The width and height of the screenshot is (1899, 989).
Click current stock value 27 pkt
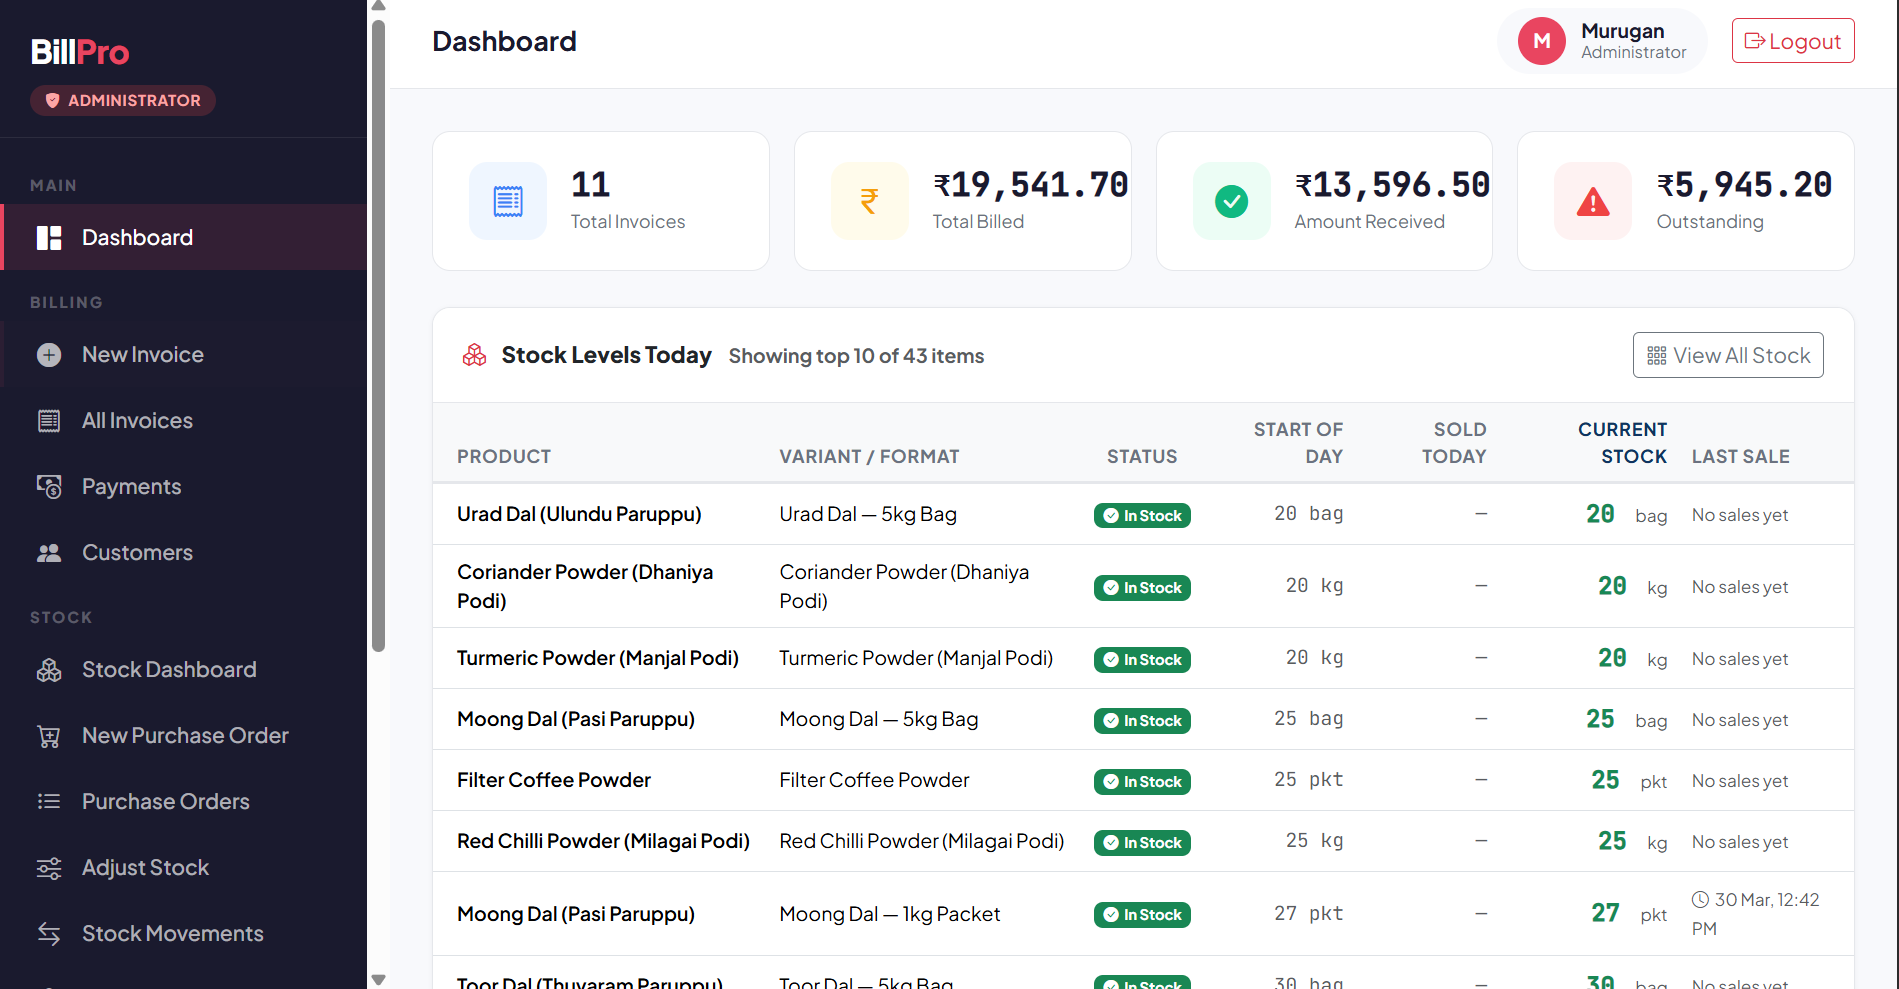[1629, 914]
